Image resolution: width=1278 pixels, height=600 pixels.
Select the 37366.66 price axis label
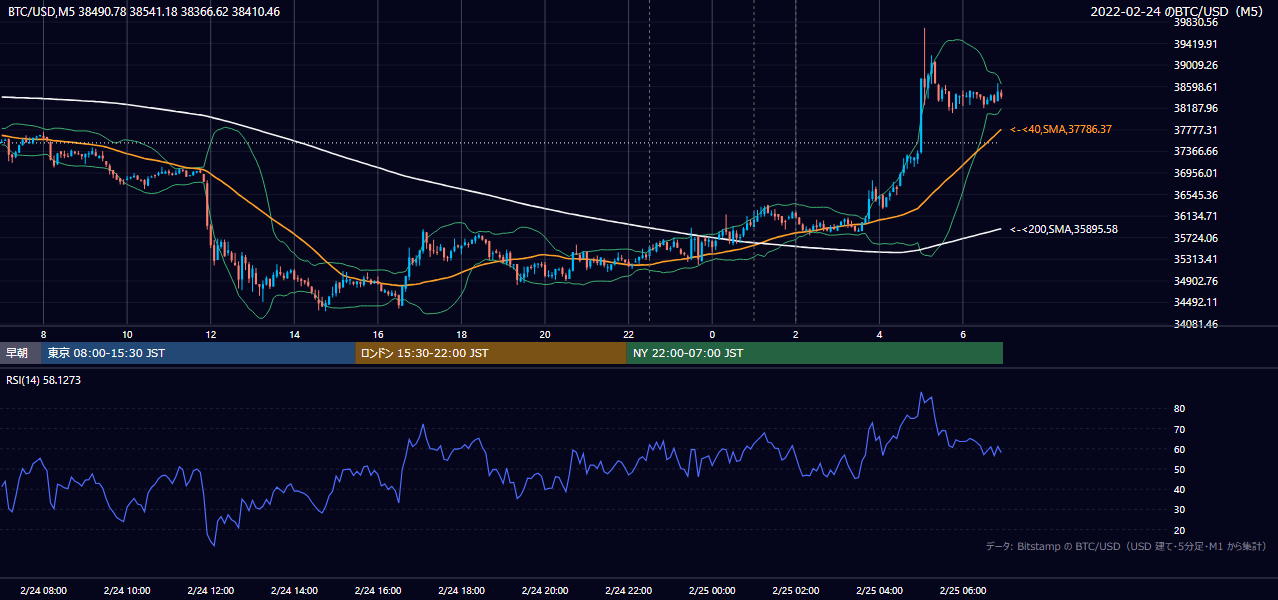(1195, 151)
